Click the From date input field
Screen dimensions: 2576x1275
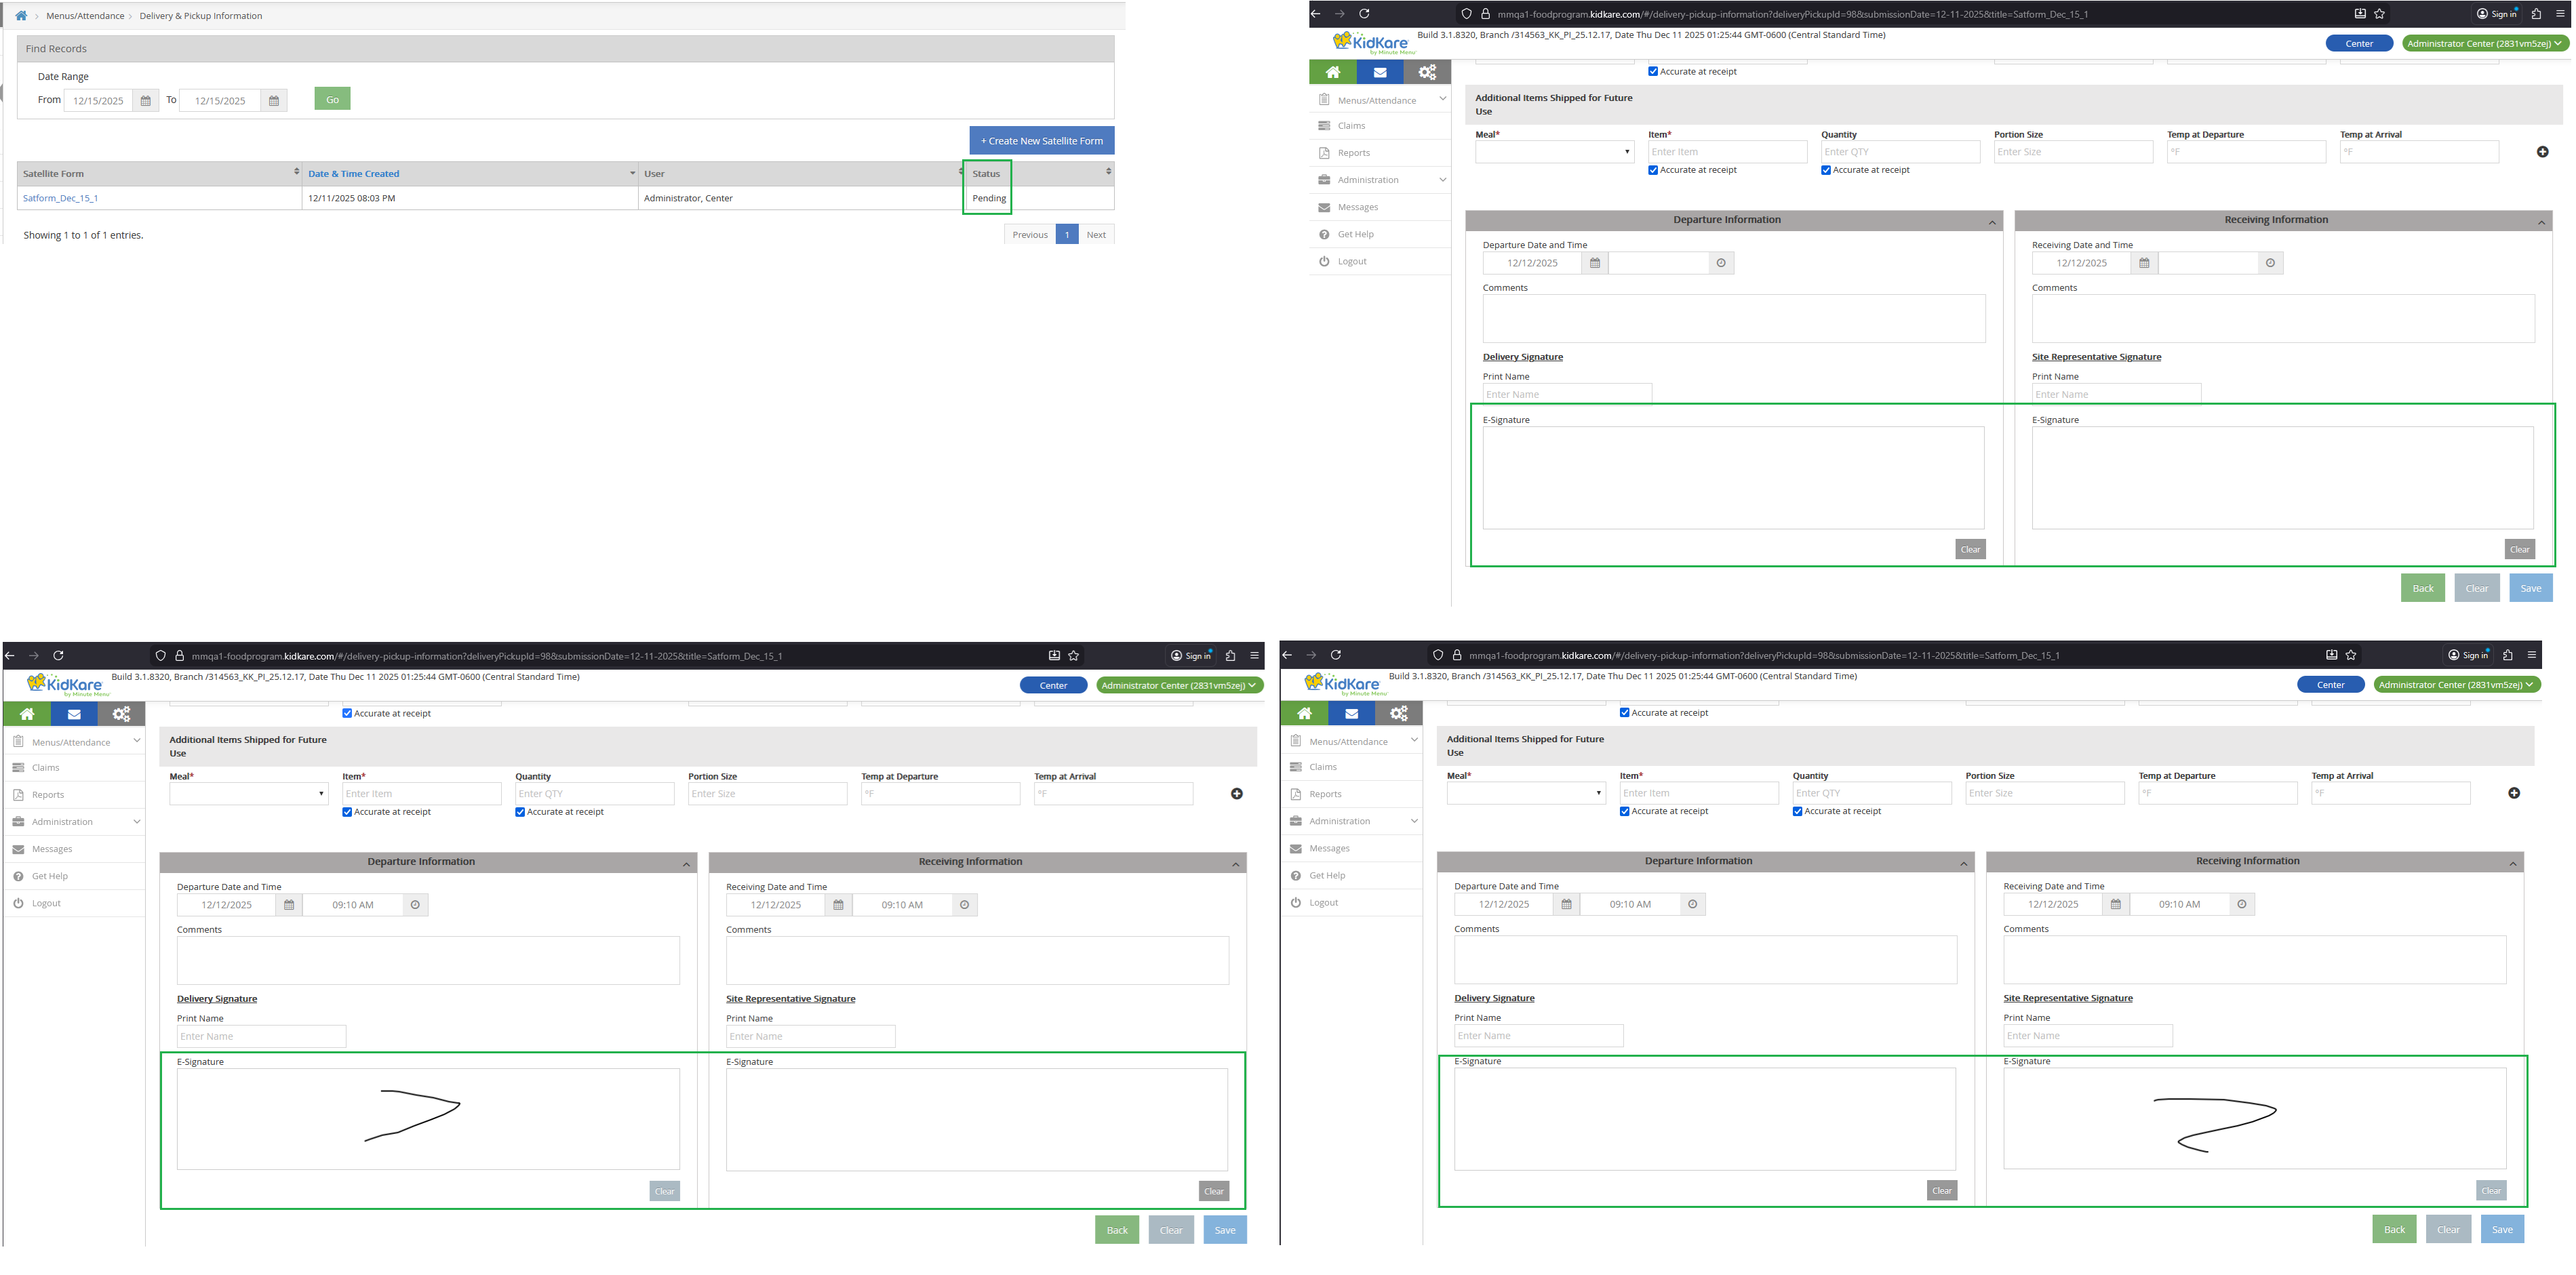pyautogui.click(x=98, y=101)
